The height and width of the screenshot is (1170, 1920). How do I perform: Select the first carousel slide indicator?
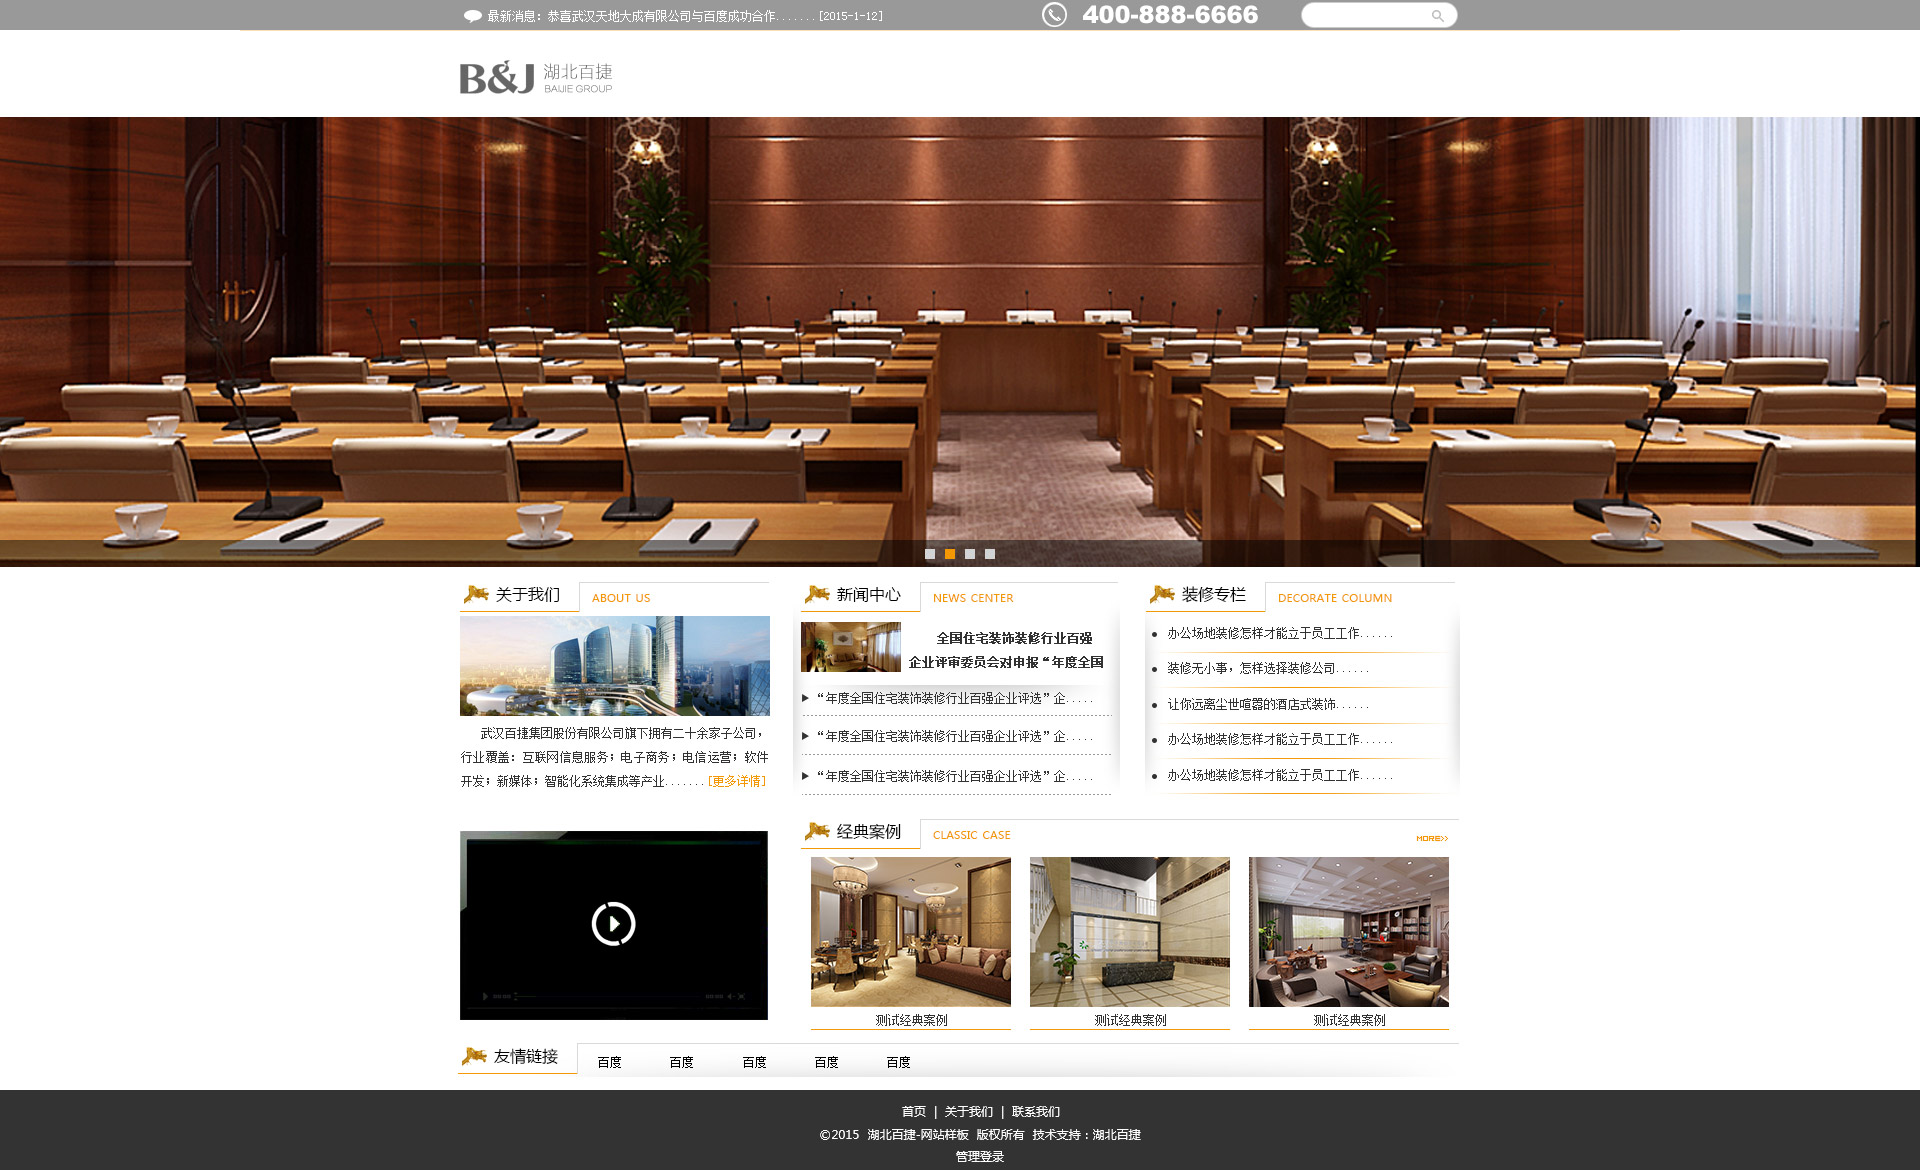coord(930,554)
